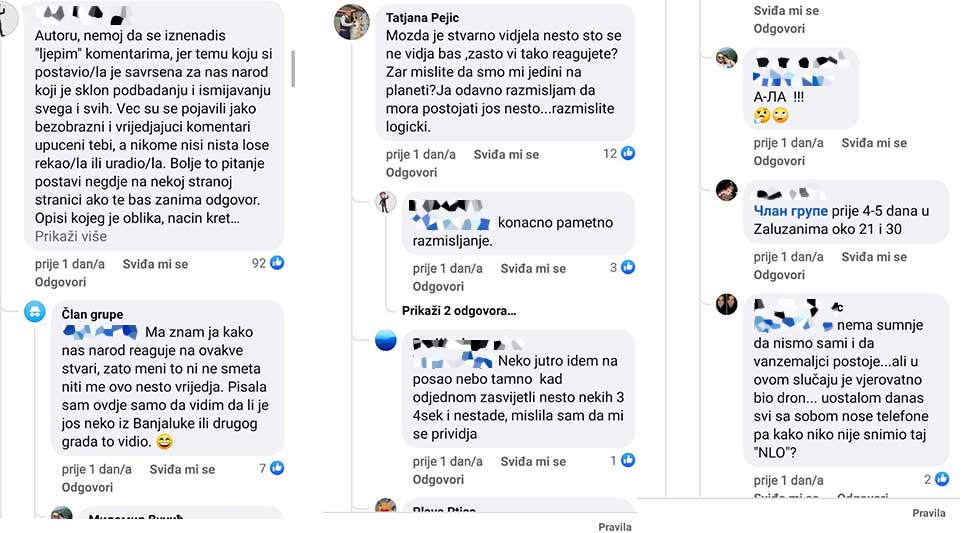The image size is (970, 533).
Task: Click the like icon beside 3 reactions
Action: pyautogui.click(x=628, y=267)
